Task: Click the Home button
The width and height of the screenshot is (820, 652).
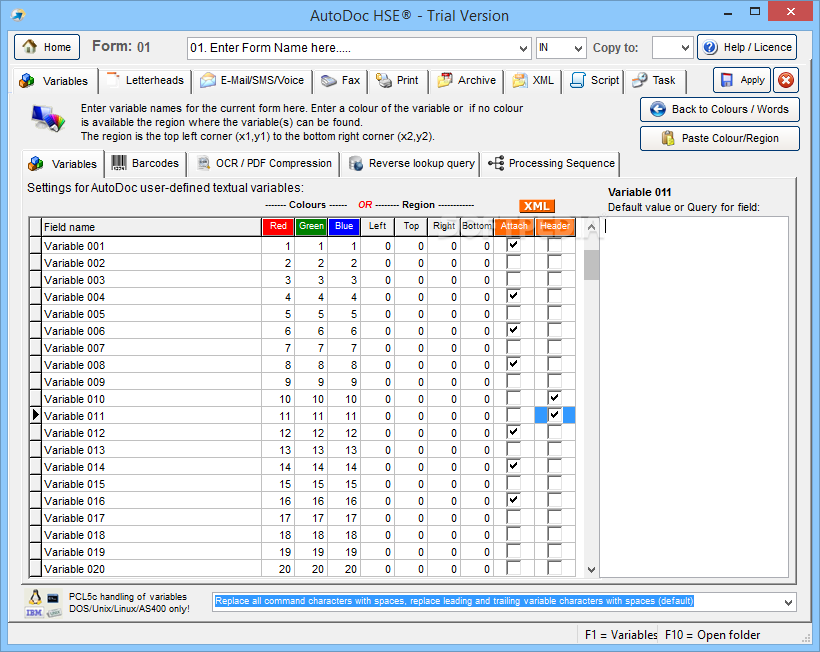Action: click(47, 47)
